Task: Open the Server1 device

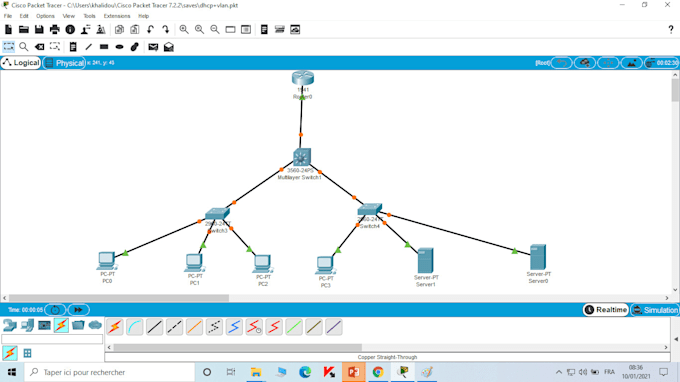Action: [x=425, y=260]
